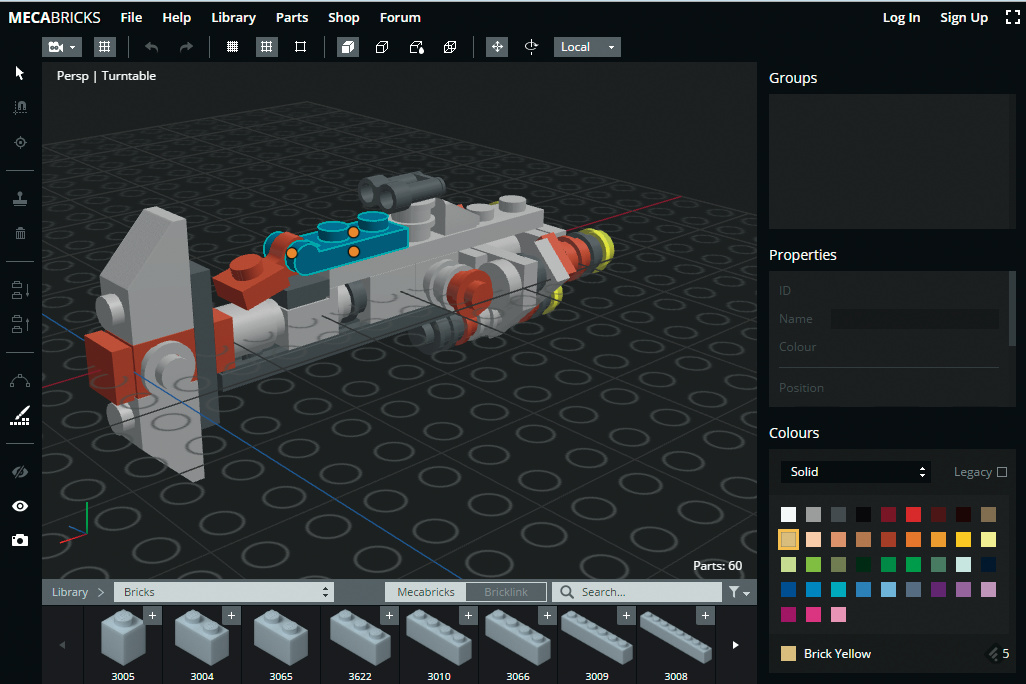
Task: Expand the Bricks category dropdown
Action: [223, 592]
